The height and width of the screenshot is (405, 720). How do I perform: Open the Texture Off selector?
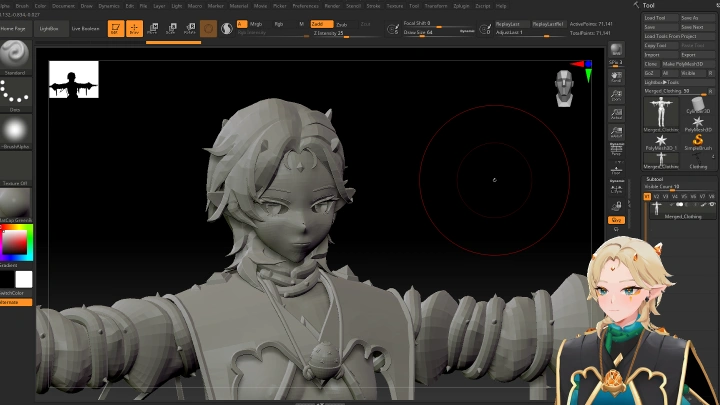[x=15, y=168]
